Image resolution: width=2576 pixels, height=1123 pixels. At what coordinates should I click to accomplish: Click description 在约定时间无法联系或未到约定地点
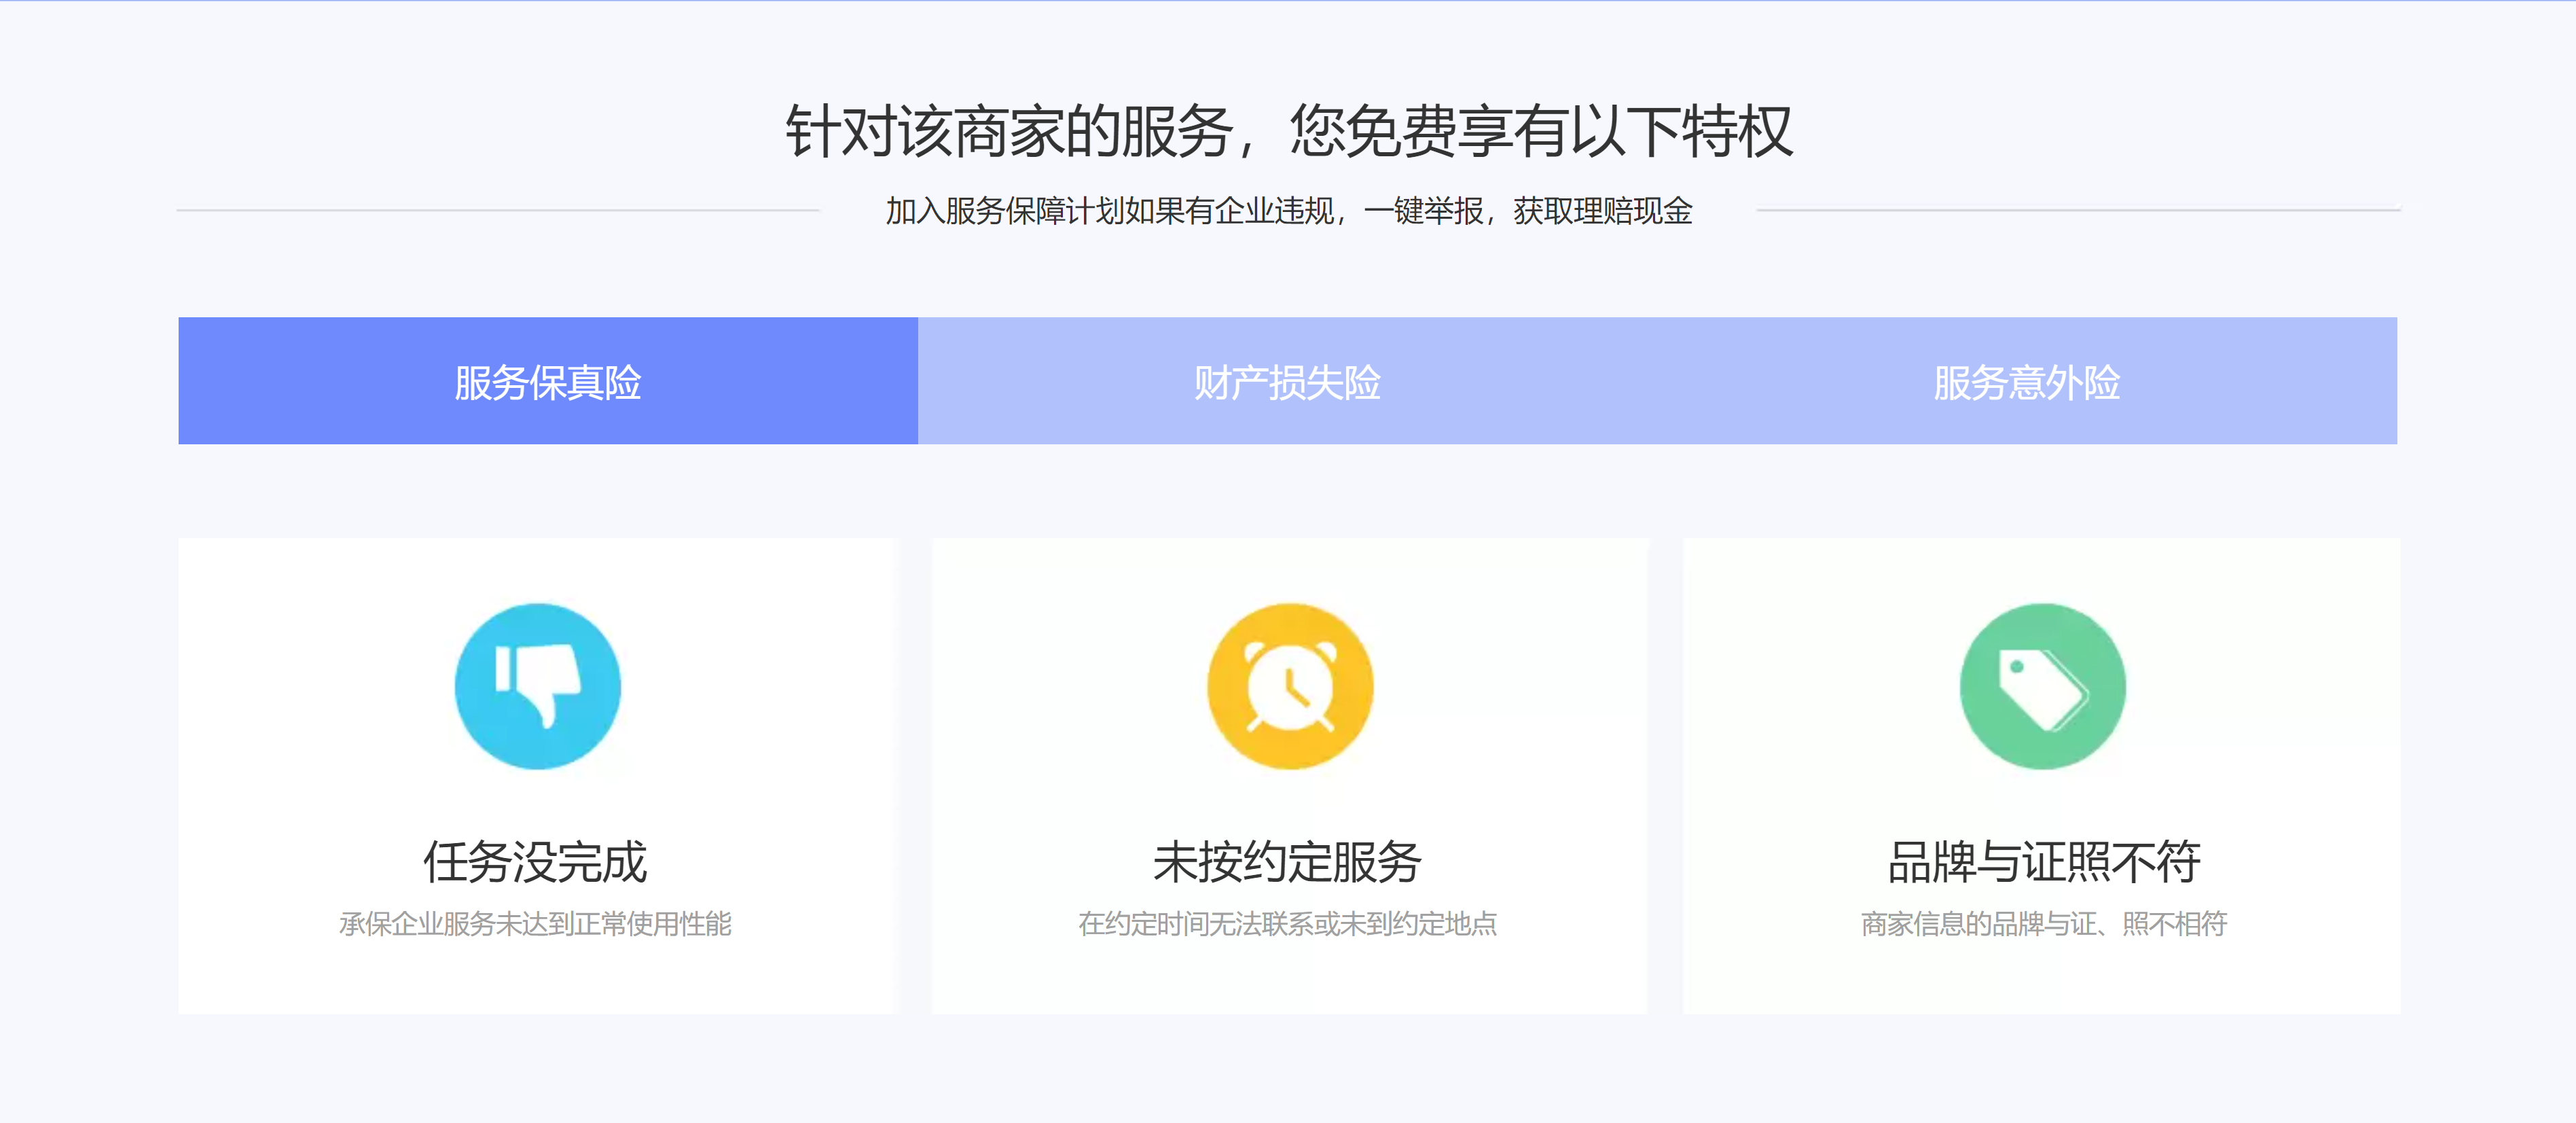tap(1287, 923)
